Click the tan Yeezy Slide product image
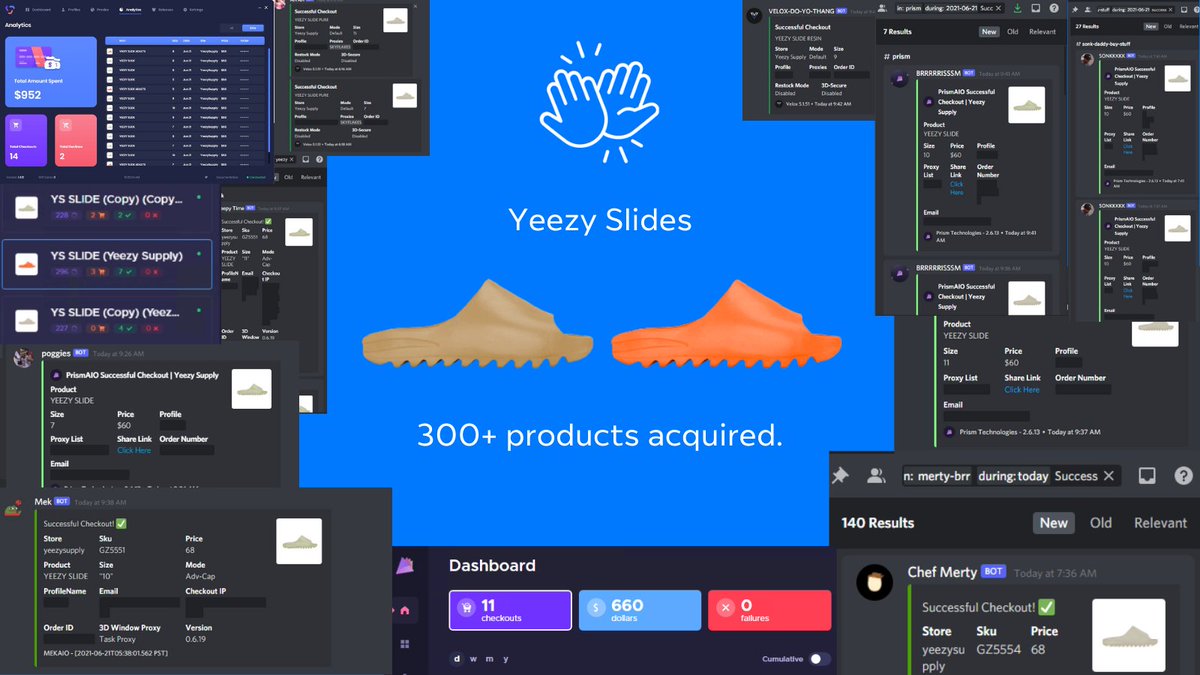This screenshot has width=1200, height=675. (x=478, y=322)
